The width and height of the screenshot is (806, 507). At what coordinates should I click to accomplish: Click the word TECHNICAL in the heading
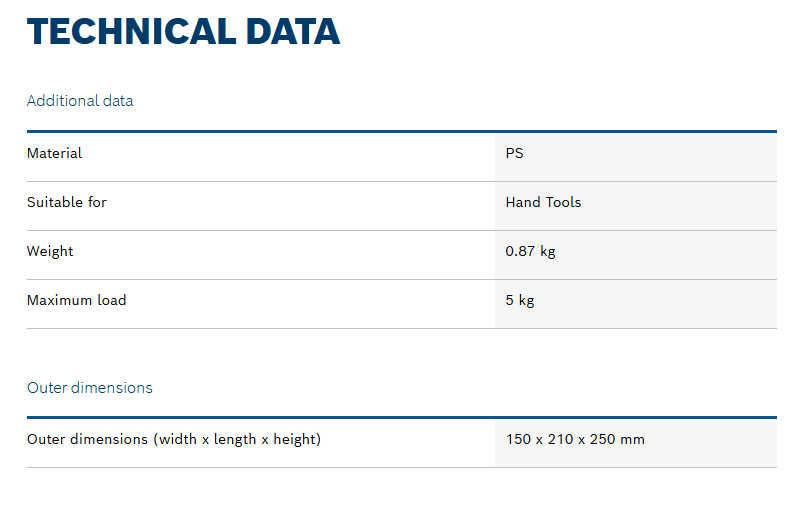click(x=132, y=31)
